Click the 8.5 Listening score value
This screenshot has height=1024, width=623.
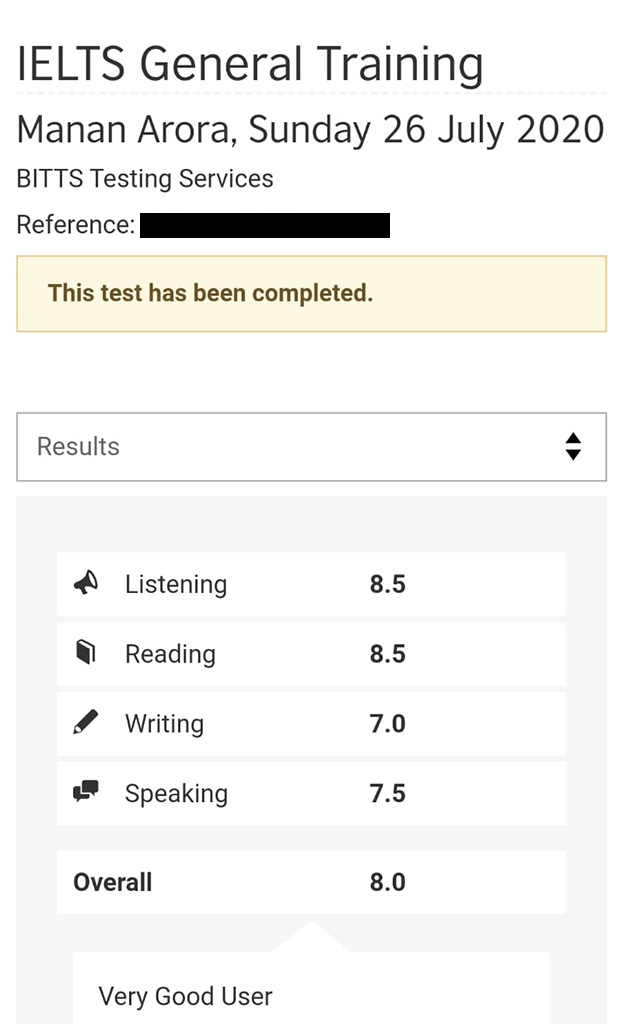387,584
